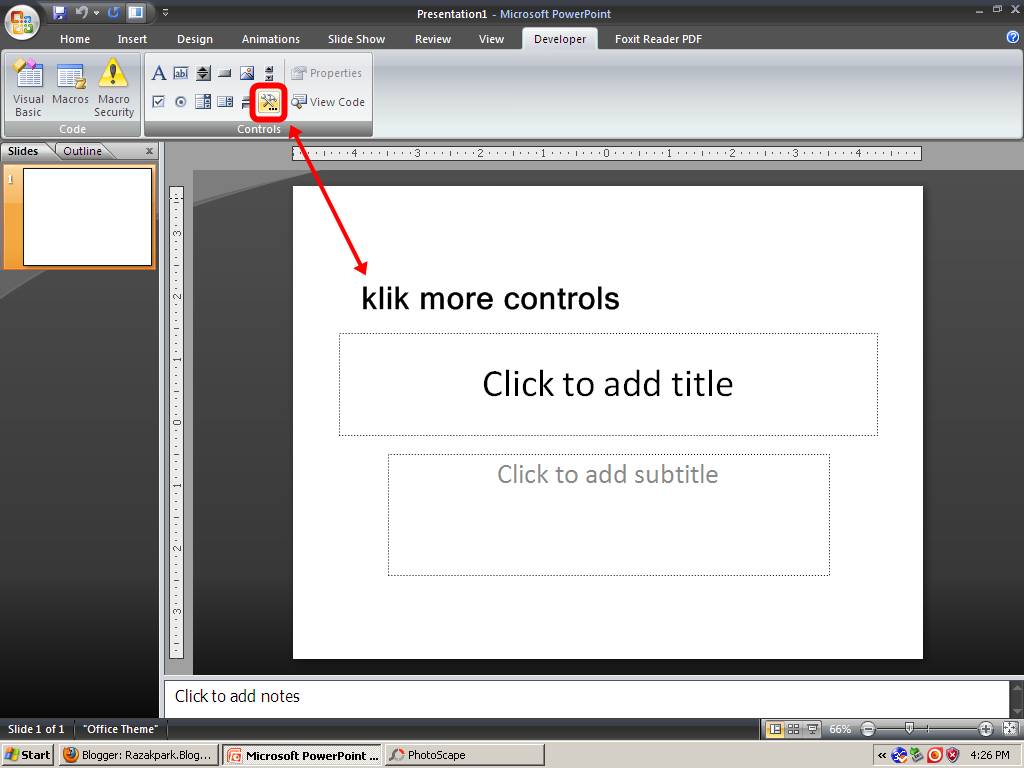Open the Office button menu

[x=20, y=20]
